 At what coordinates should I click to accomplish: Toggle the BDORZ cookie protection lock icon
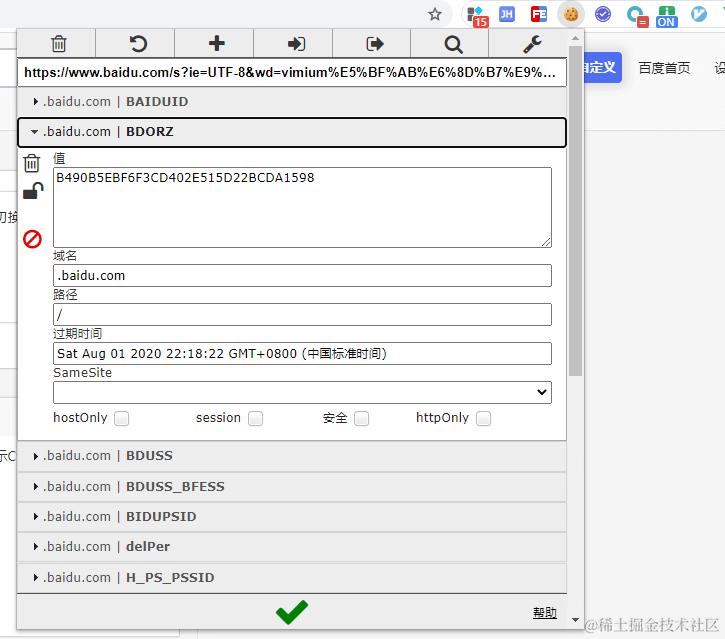click(x=33, y=190)
